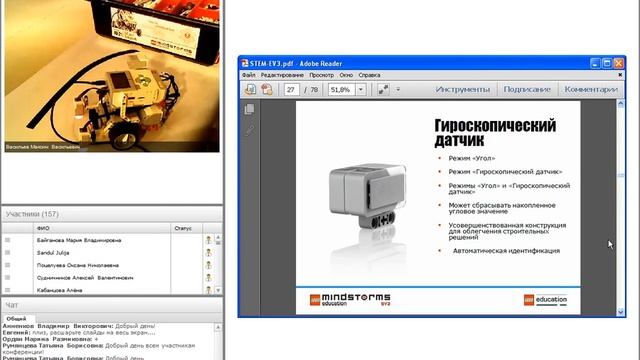Click the bullet Автоматическая идентификация
The width and height of the screenshot is (640, 360).
coord(506,251)
